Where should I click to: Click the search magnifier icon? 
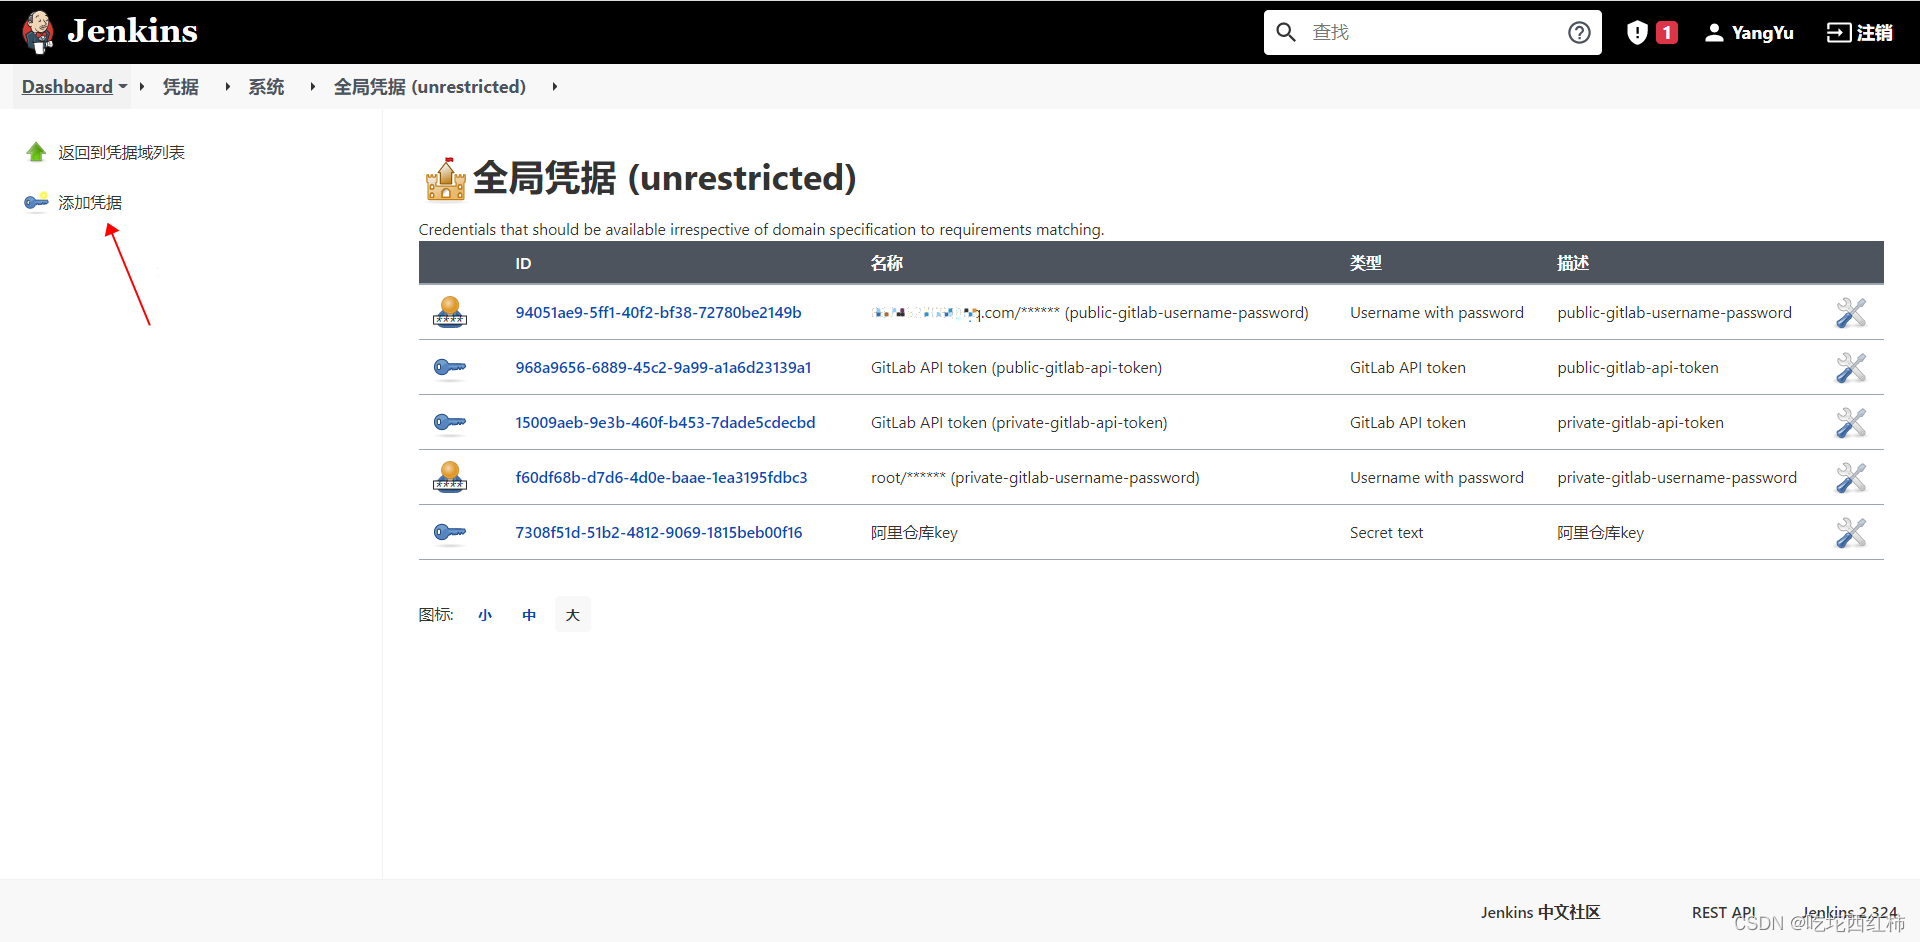(x=1286, y=32)
